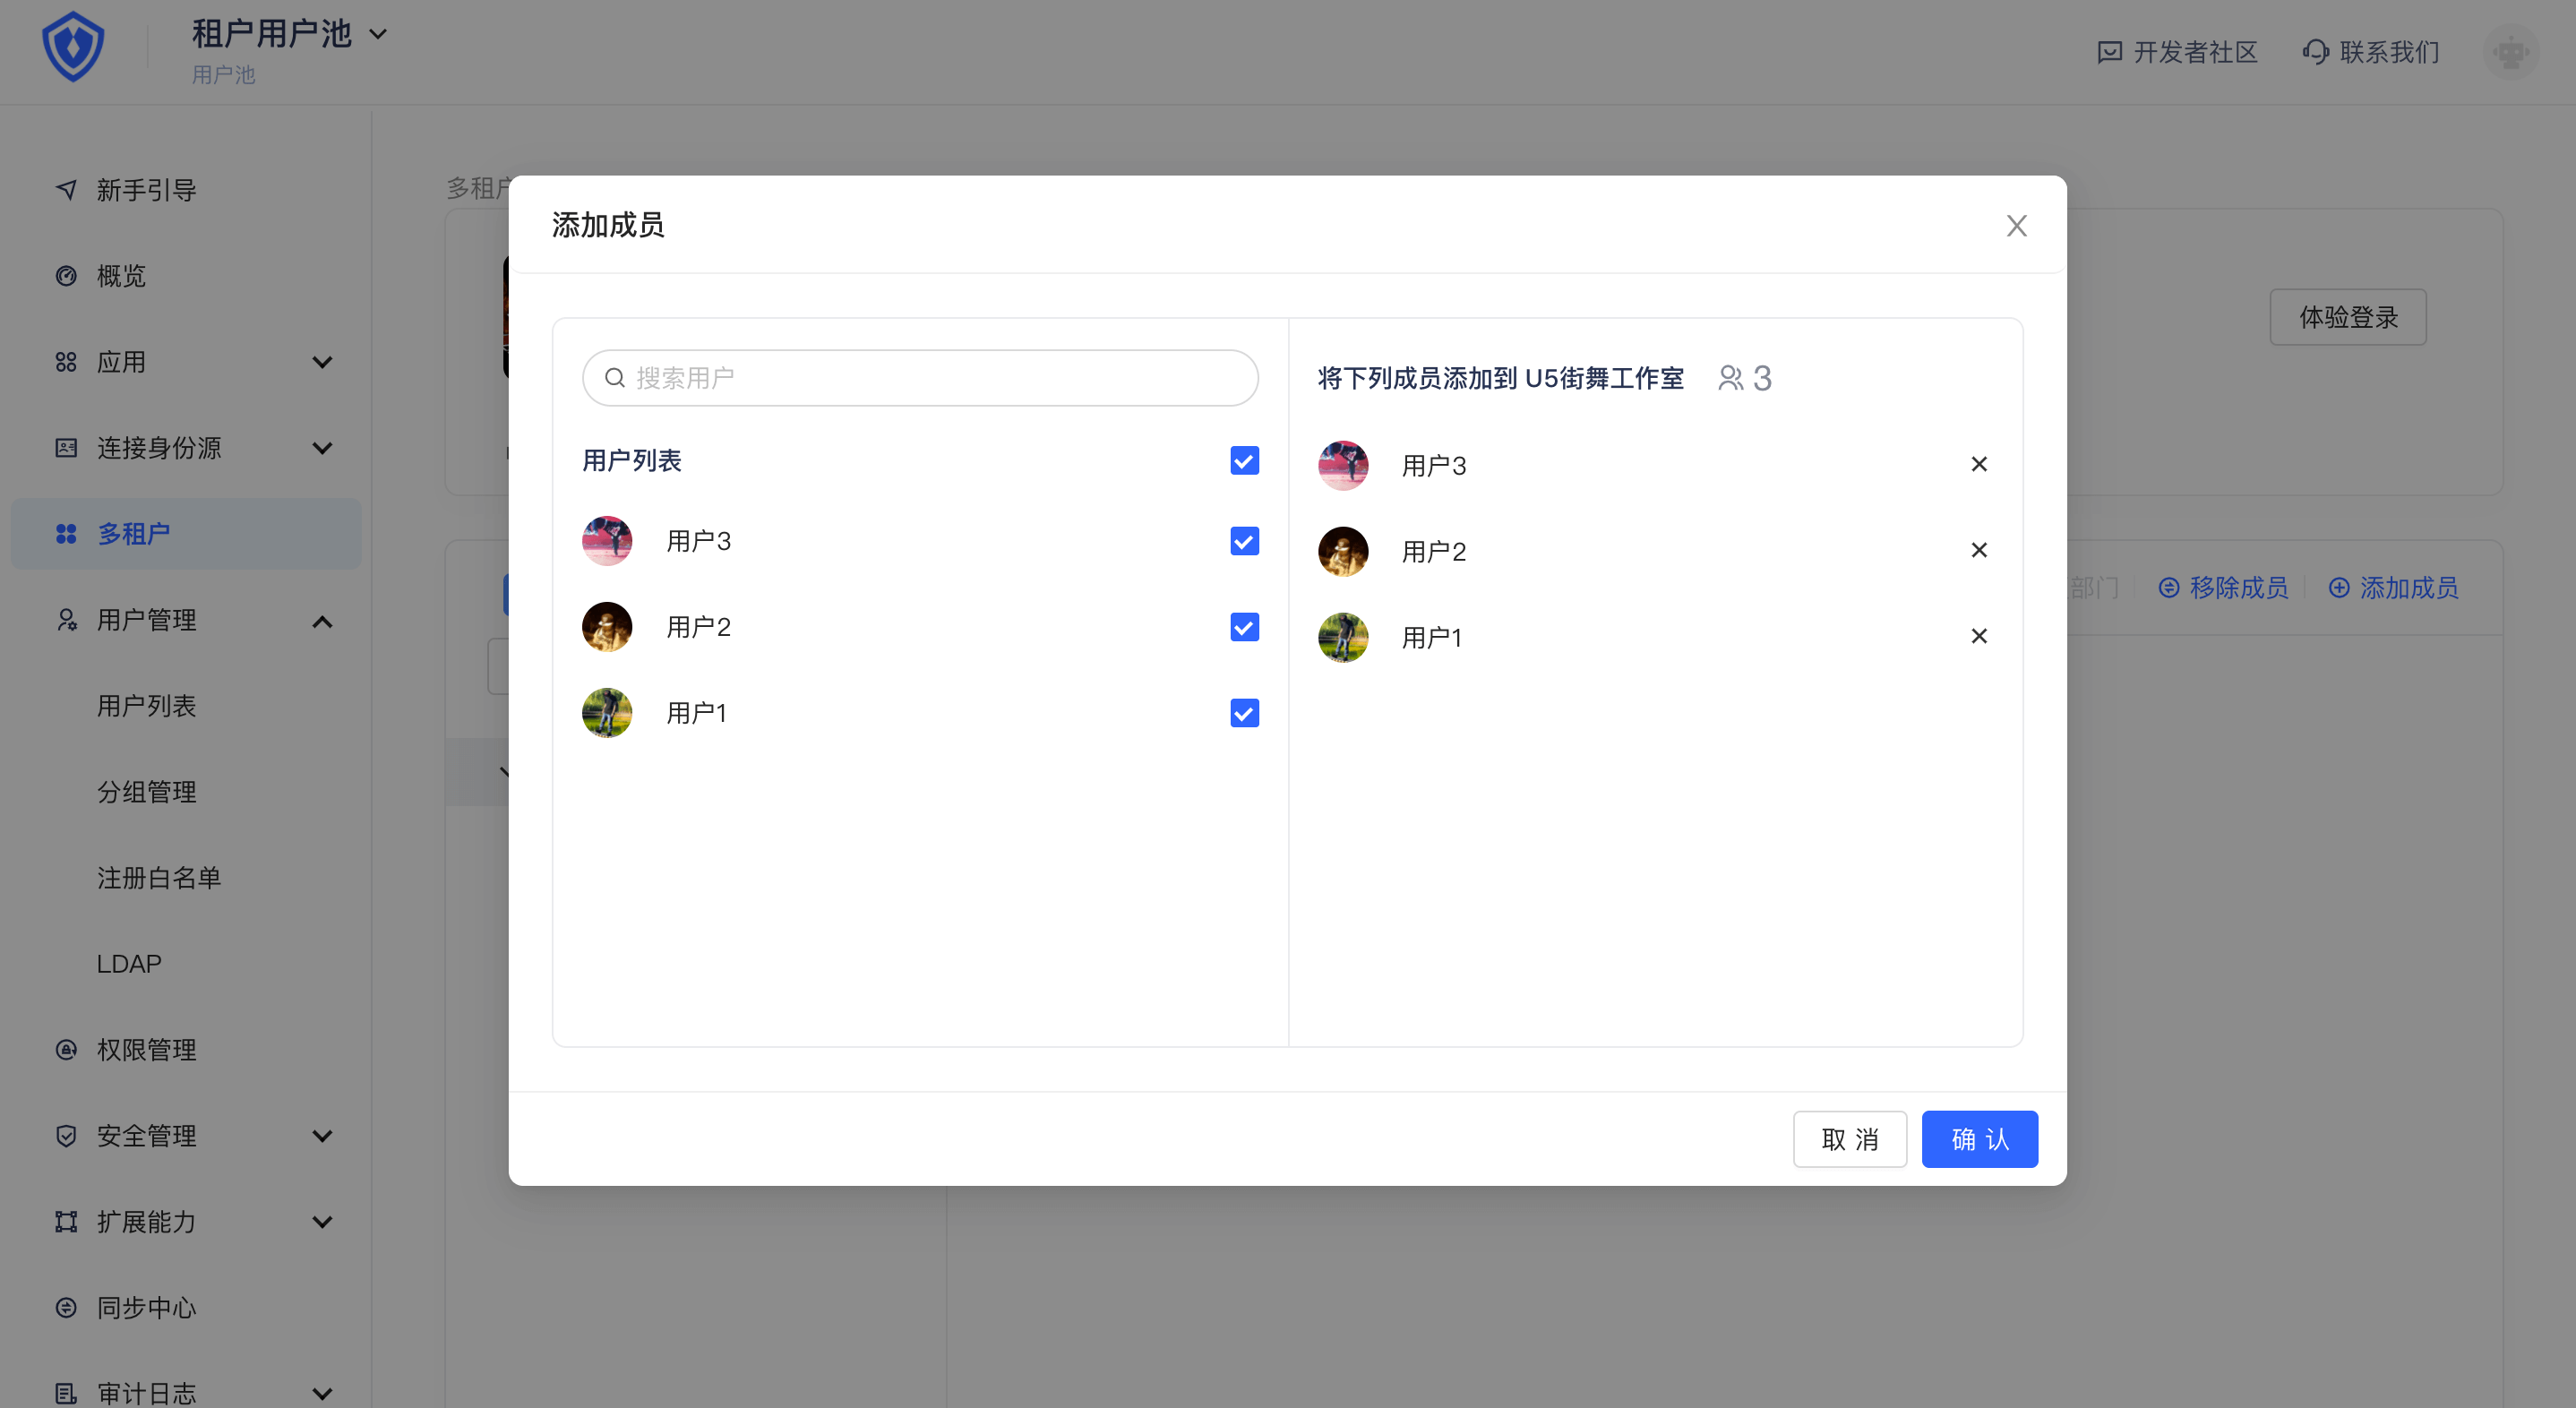
Task: Click the 取消 button
Action: pyautogui.click(x=1849, y=1139)
